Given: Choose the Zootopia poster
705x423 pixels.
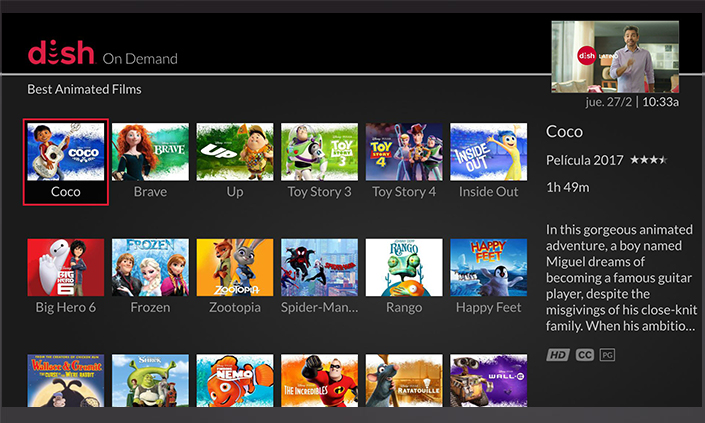Looking at the screenshot, I should 235,267.
